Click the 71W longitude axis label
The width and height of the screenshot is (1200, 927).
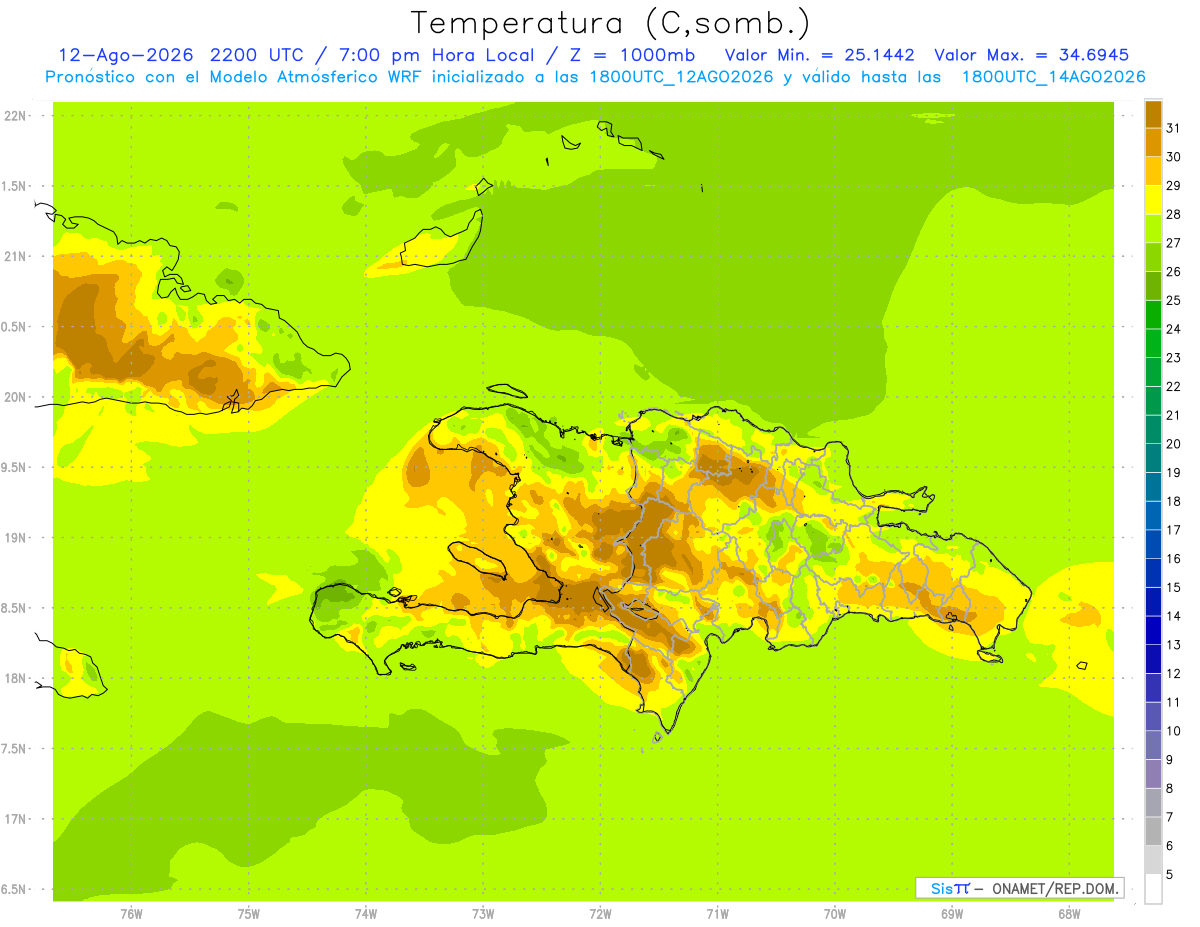click(717, 913)
